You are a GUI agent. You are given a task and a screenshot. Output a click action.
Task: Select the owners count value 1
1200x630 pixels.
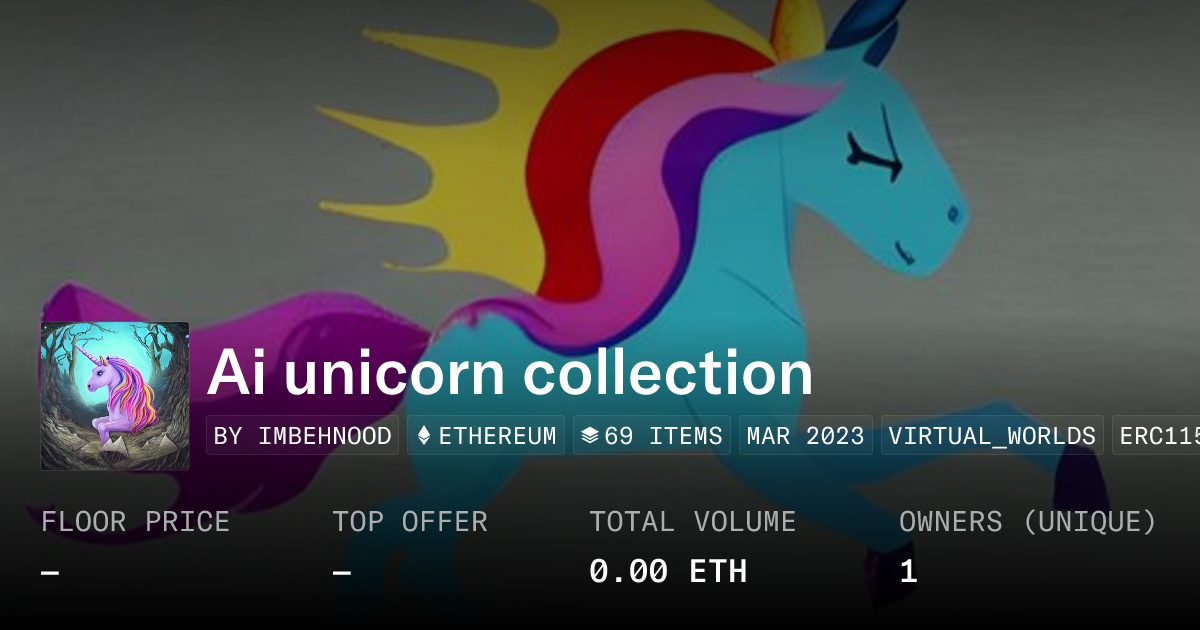(908, 572)
